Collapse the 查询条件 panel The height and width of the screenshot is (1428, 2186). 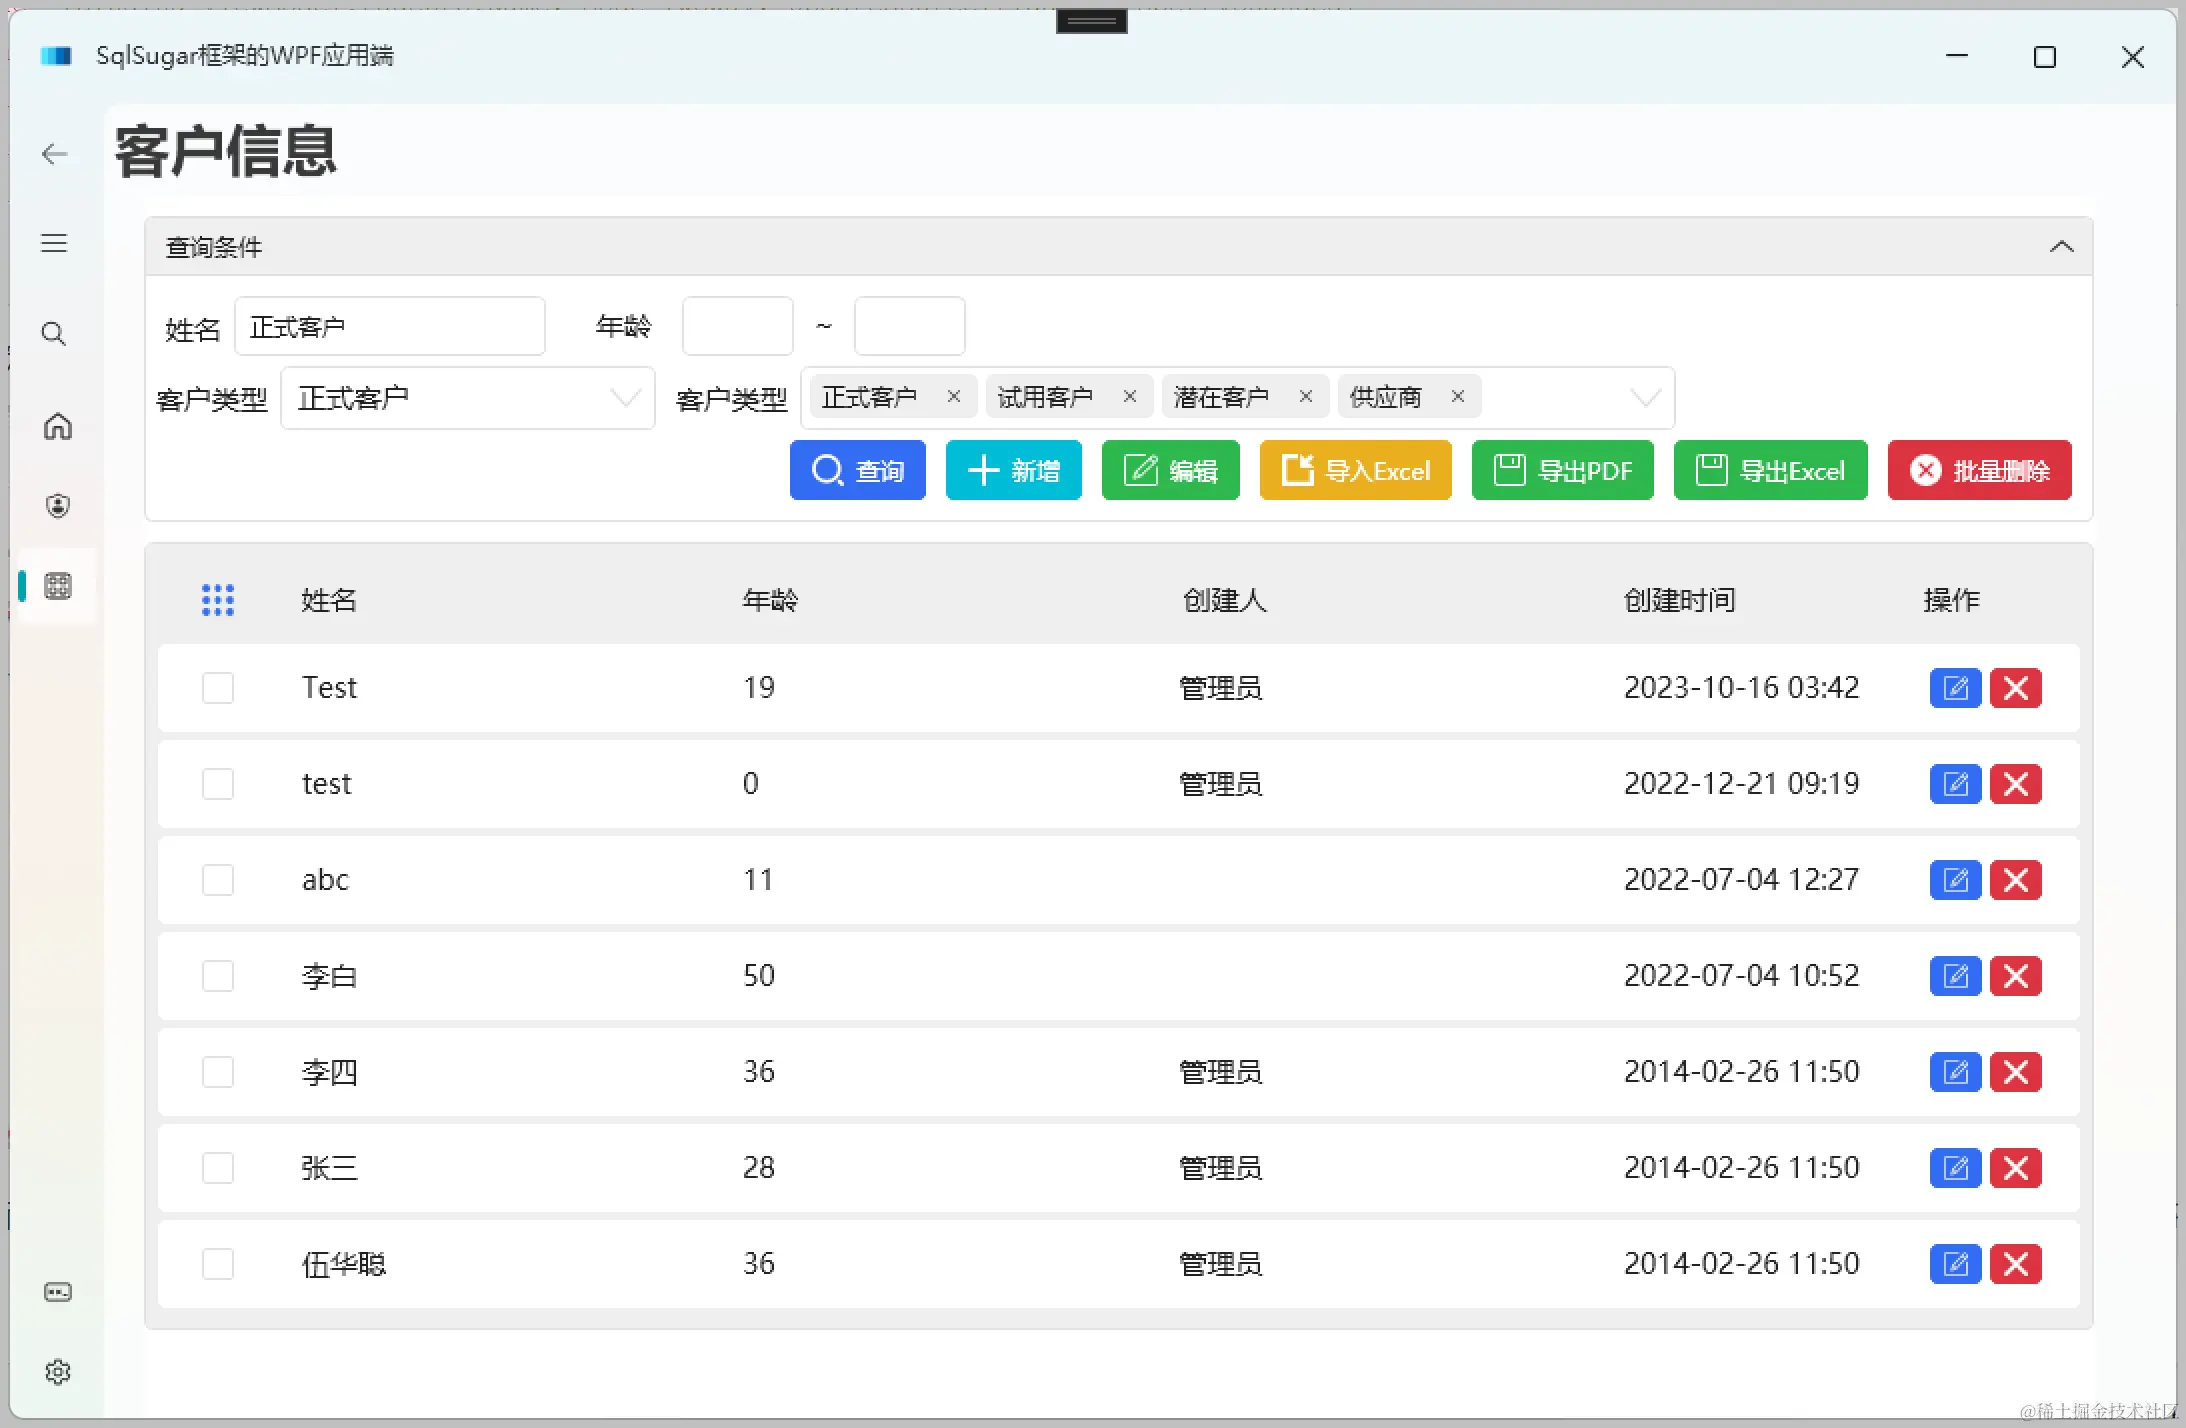coord(2061,247)
